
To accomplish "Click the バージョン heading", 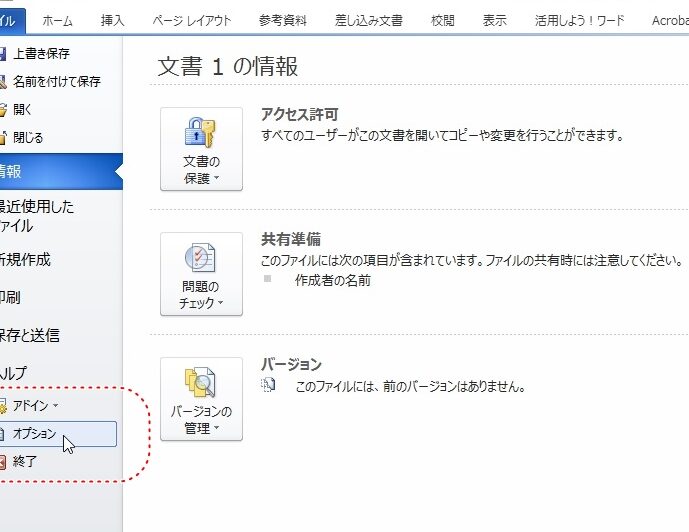I will point(291,364).
